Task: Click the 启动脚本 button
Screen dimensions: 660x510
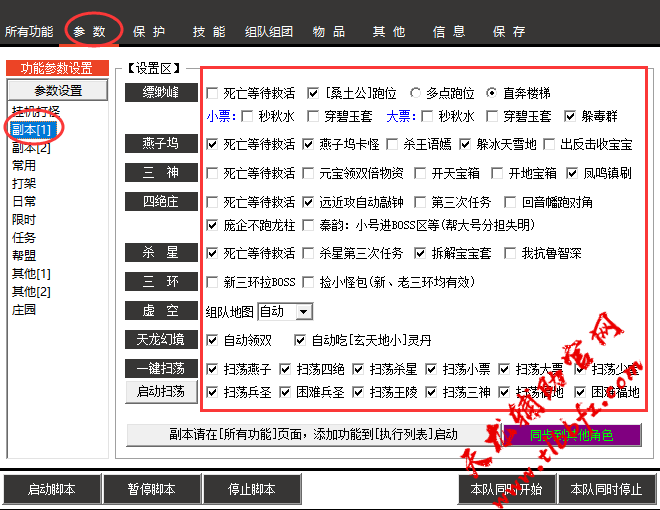Action: (x=52, y=489)
